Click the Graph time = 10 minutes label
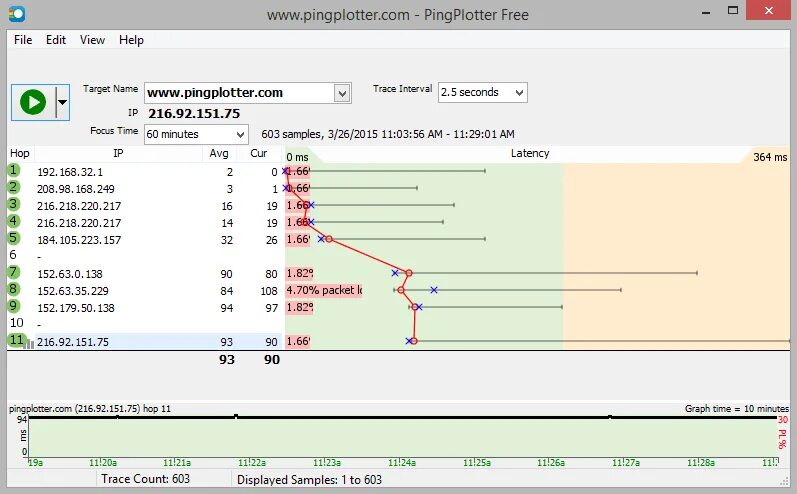Image resolution: width=797 pixels, height=494 pixels. point(737,409)
